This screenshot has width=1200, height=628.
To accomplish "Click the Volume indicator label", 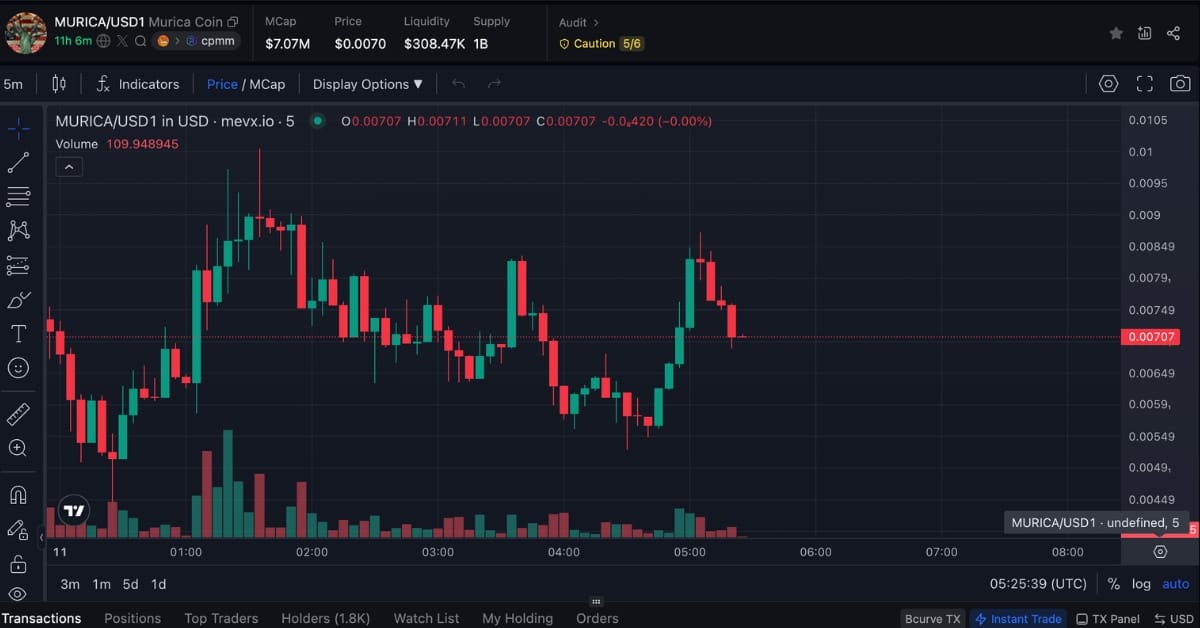I will [x=76, y=144].
